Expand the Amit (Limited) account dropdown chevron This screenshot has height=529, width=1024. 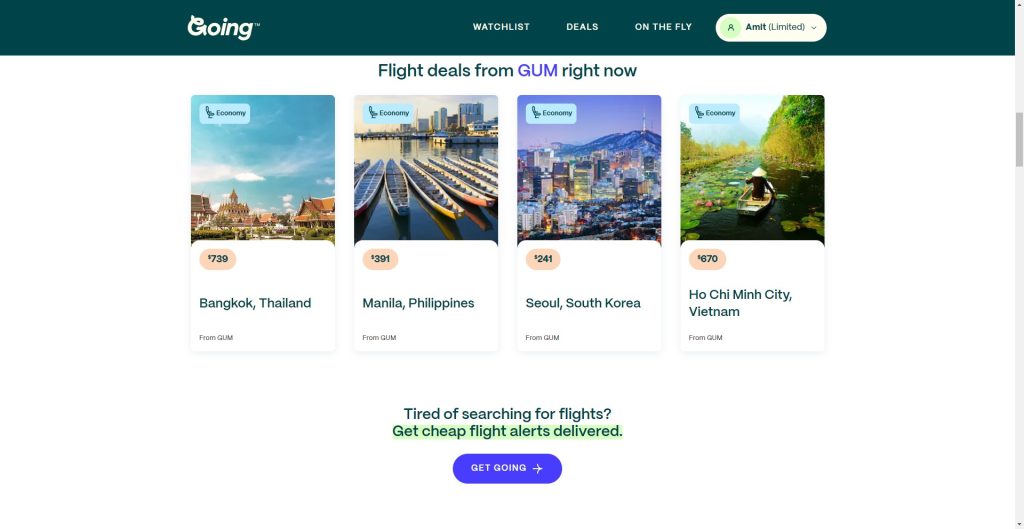coord(814,28)
